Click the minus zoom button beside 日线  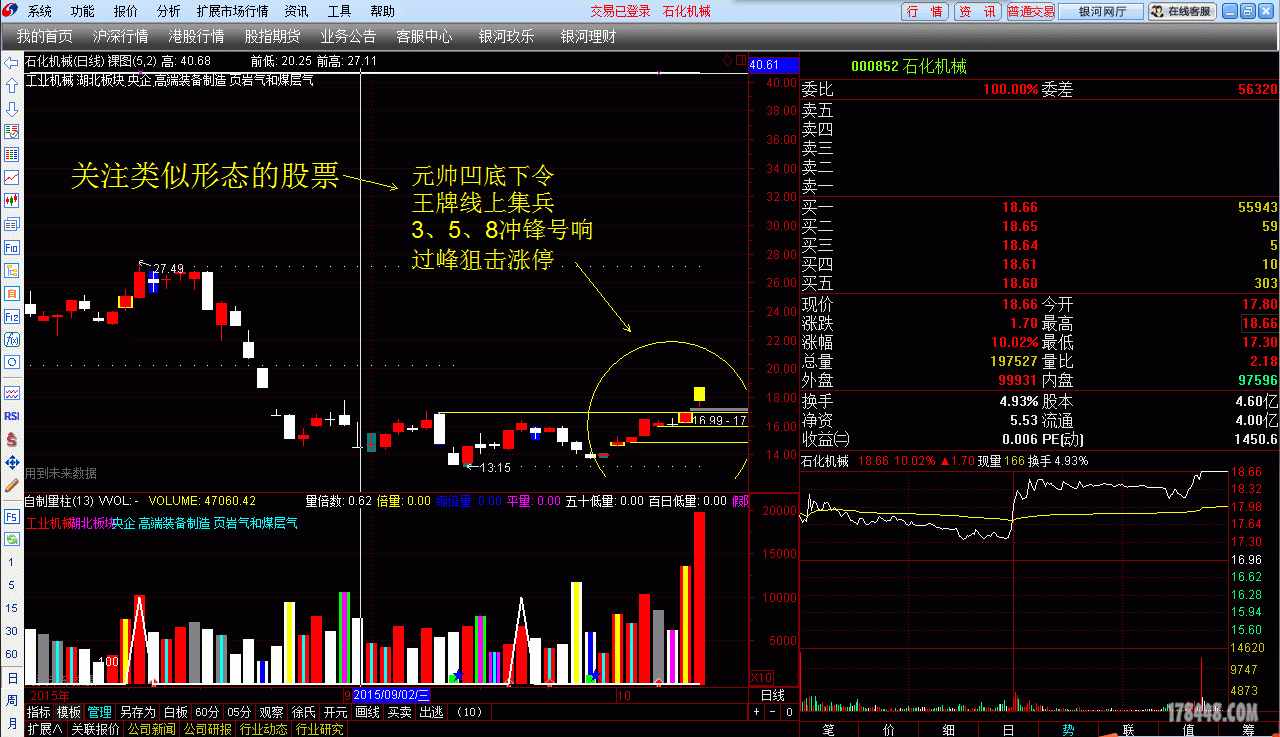pos(773,712)
